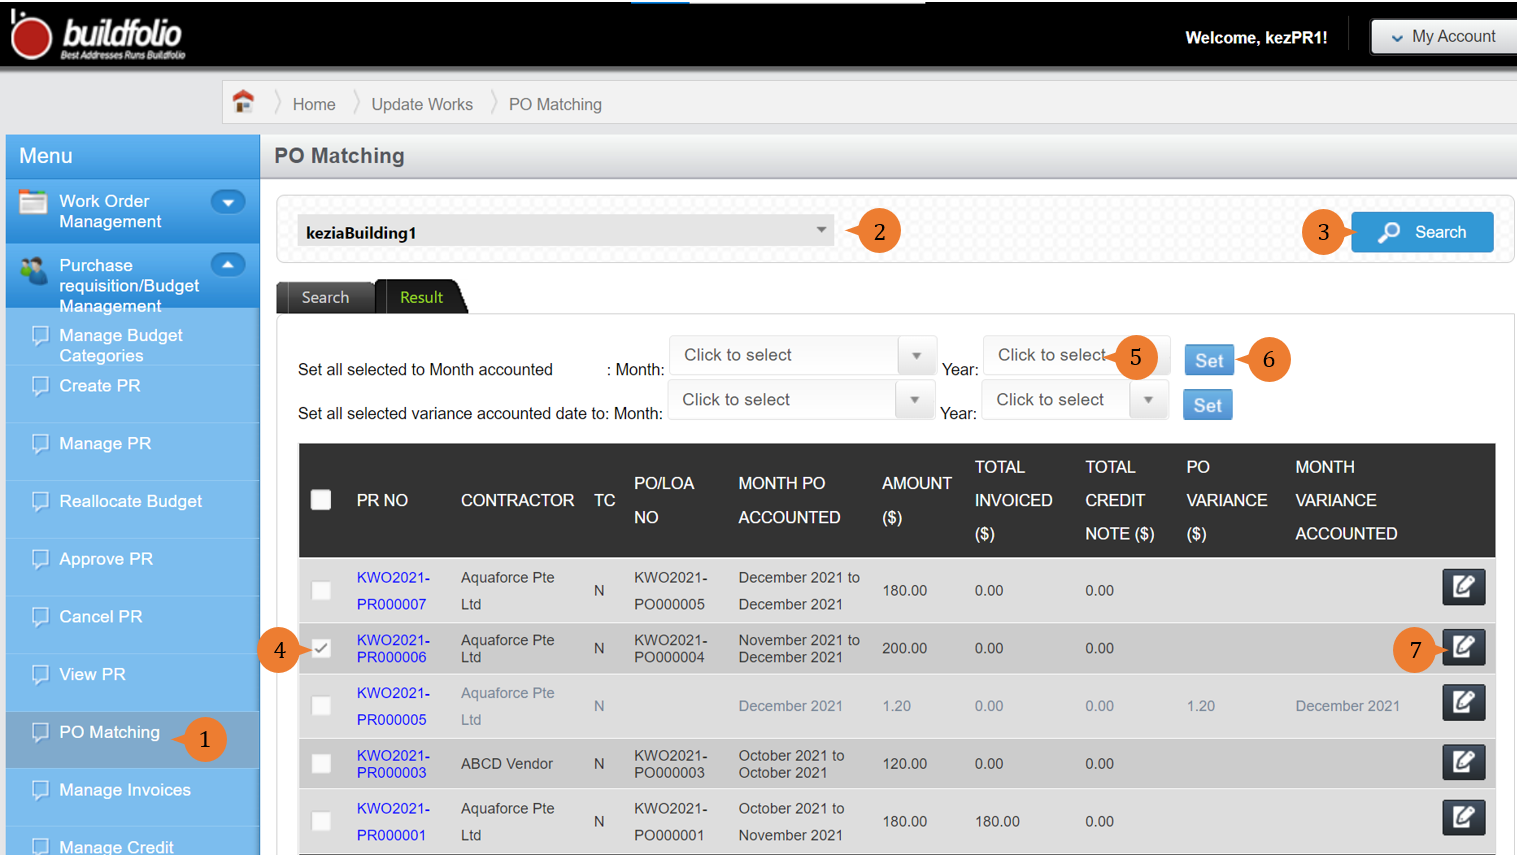Open edit icon for KWO2021-PR000001 row
Screen dimensions: 1517x867
(x=1463, y=817)
